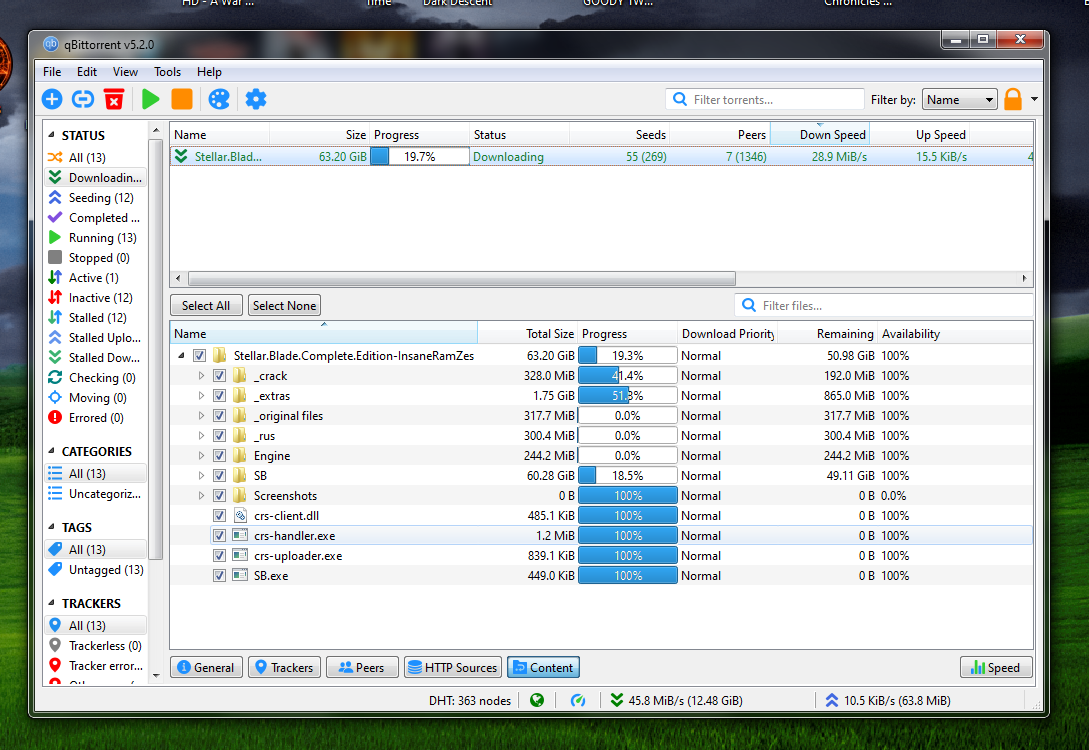Click the orange Stop torrent icon
Image resolution: width=1089 pixels, height=750 pixels.
pos(182,99)
